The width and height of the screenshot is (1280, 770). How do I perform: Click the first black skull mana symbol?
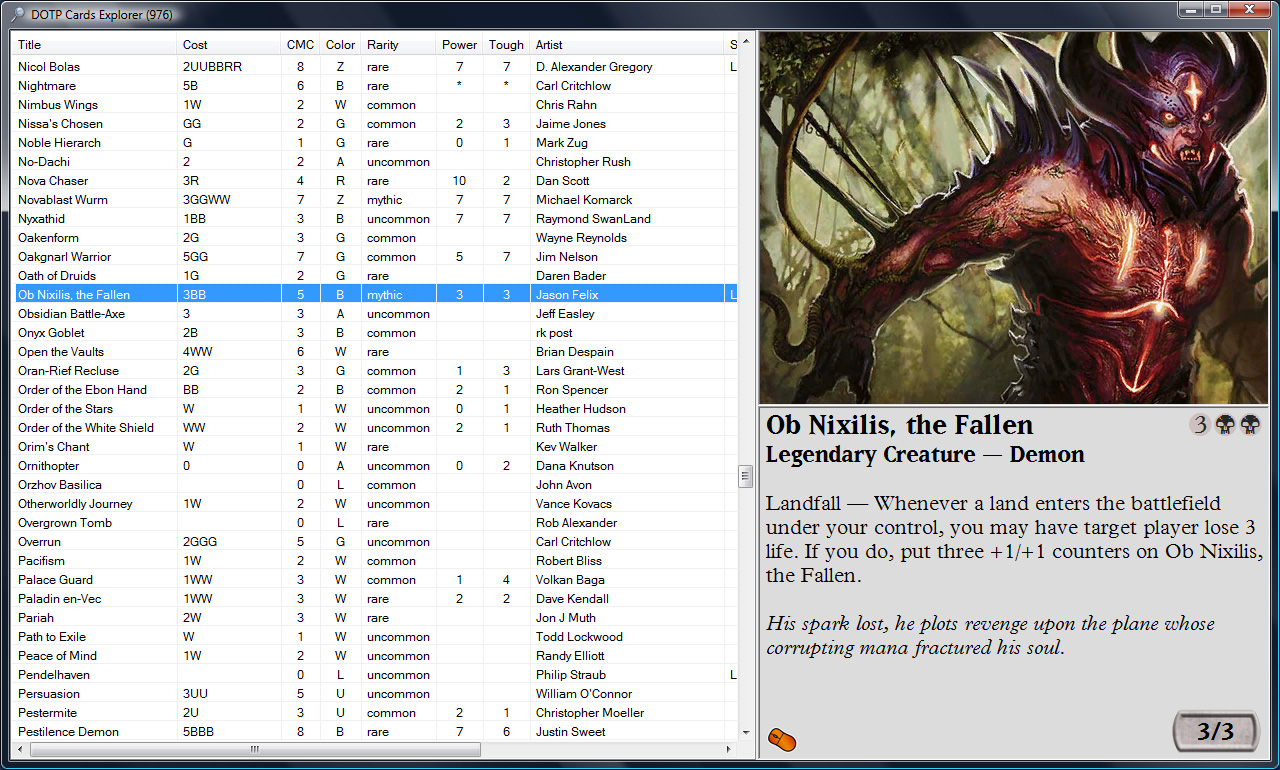(x=1225, y=425)
